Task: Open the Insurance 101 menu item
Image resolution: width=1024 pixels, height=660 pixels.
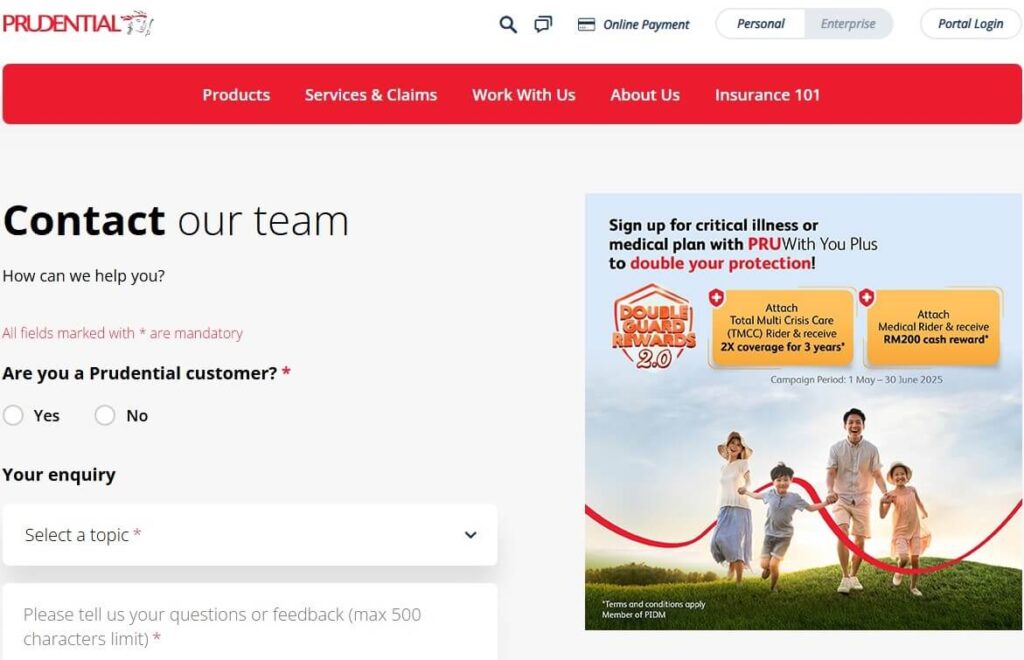Action: pos(767,94)
